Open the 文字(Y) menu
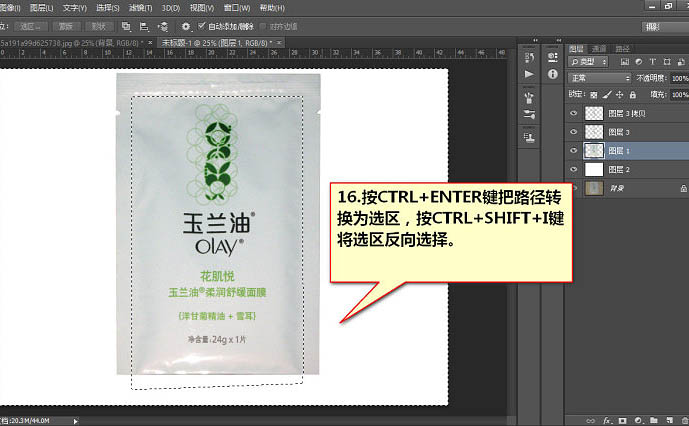This screenshot has width=689, height=426. [75, 8]
